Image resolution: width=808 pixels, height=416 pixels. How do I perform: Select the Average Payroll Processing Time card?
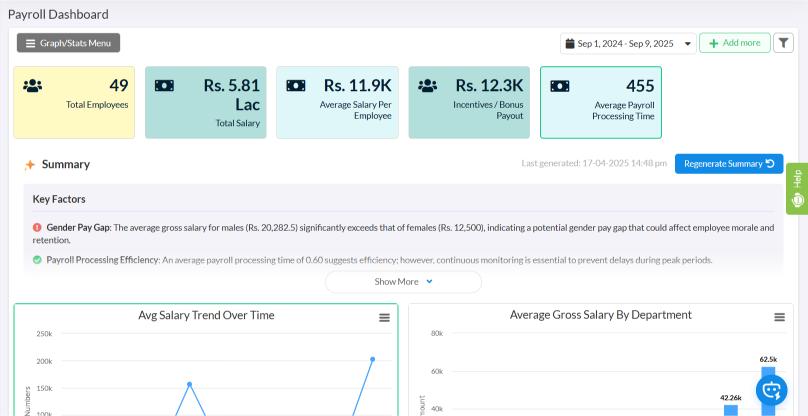pyautogui.click(x=601, y=102)
